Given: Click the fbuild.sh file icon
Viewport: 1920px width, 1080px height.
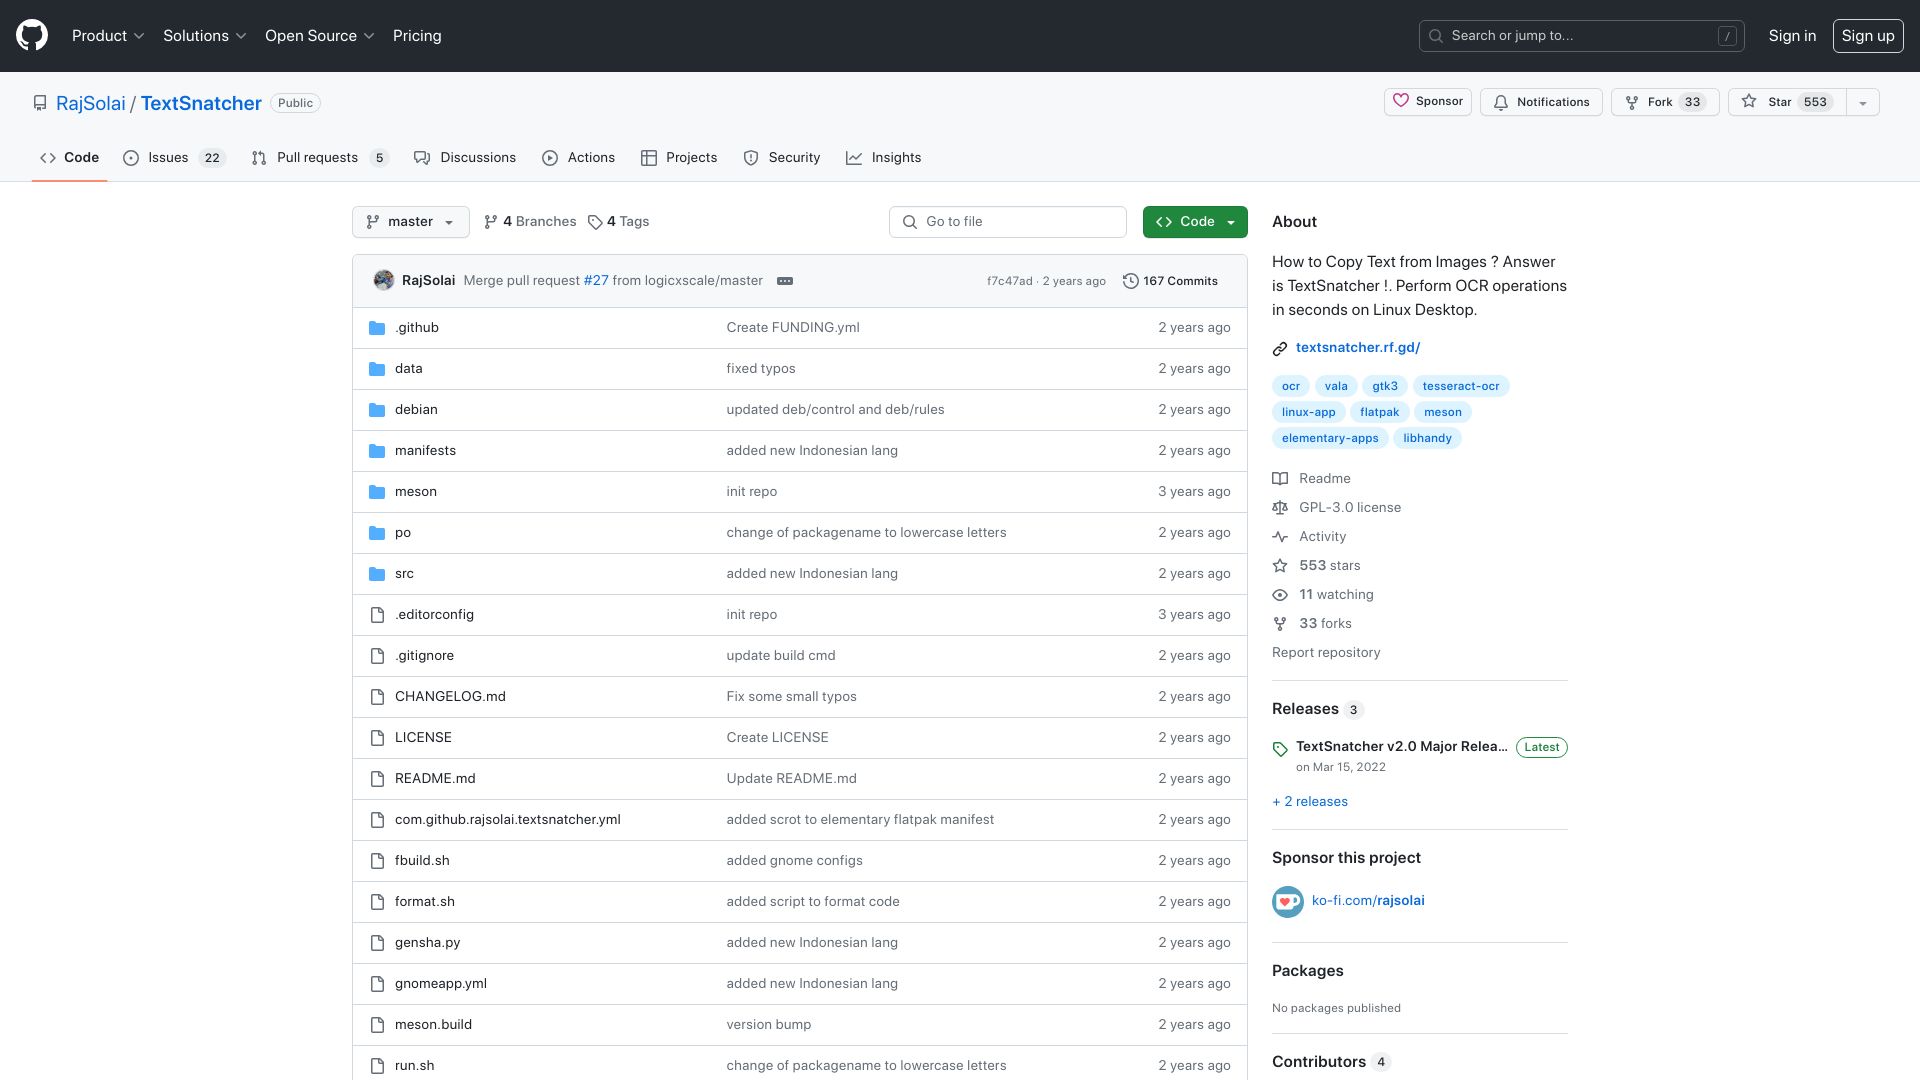Looking at the screenshot, I should coord(377,861).
